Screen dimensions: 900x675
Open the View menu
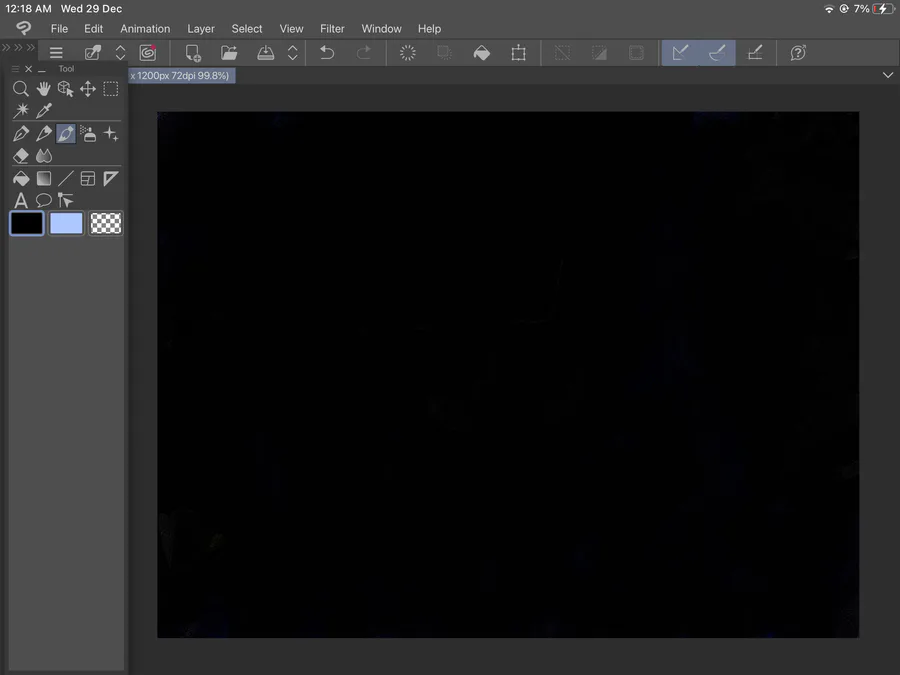292,29
